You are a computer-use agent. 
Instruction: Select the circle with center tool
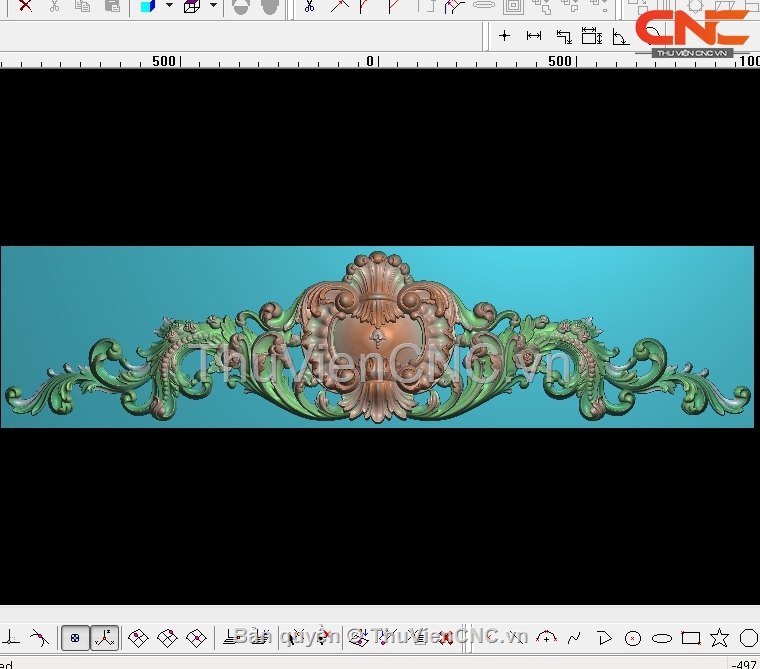pyautogui.click(x=633, y=638)
